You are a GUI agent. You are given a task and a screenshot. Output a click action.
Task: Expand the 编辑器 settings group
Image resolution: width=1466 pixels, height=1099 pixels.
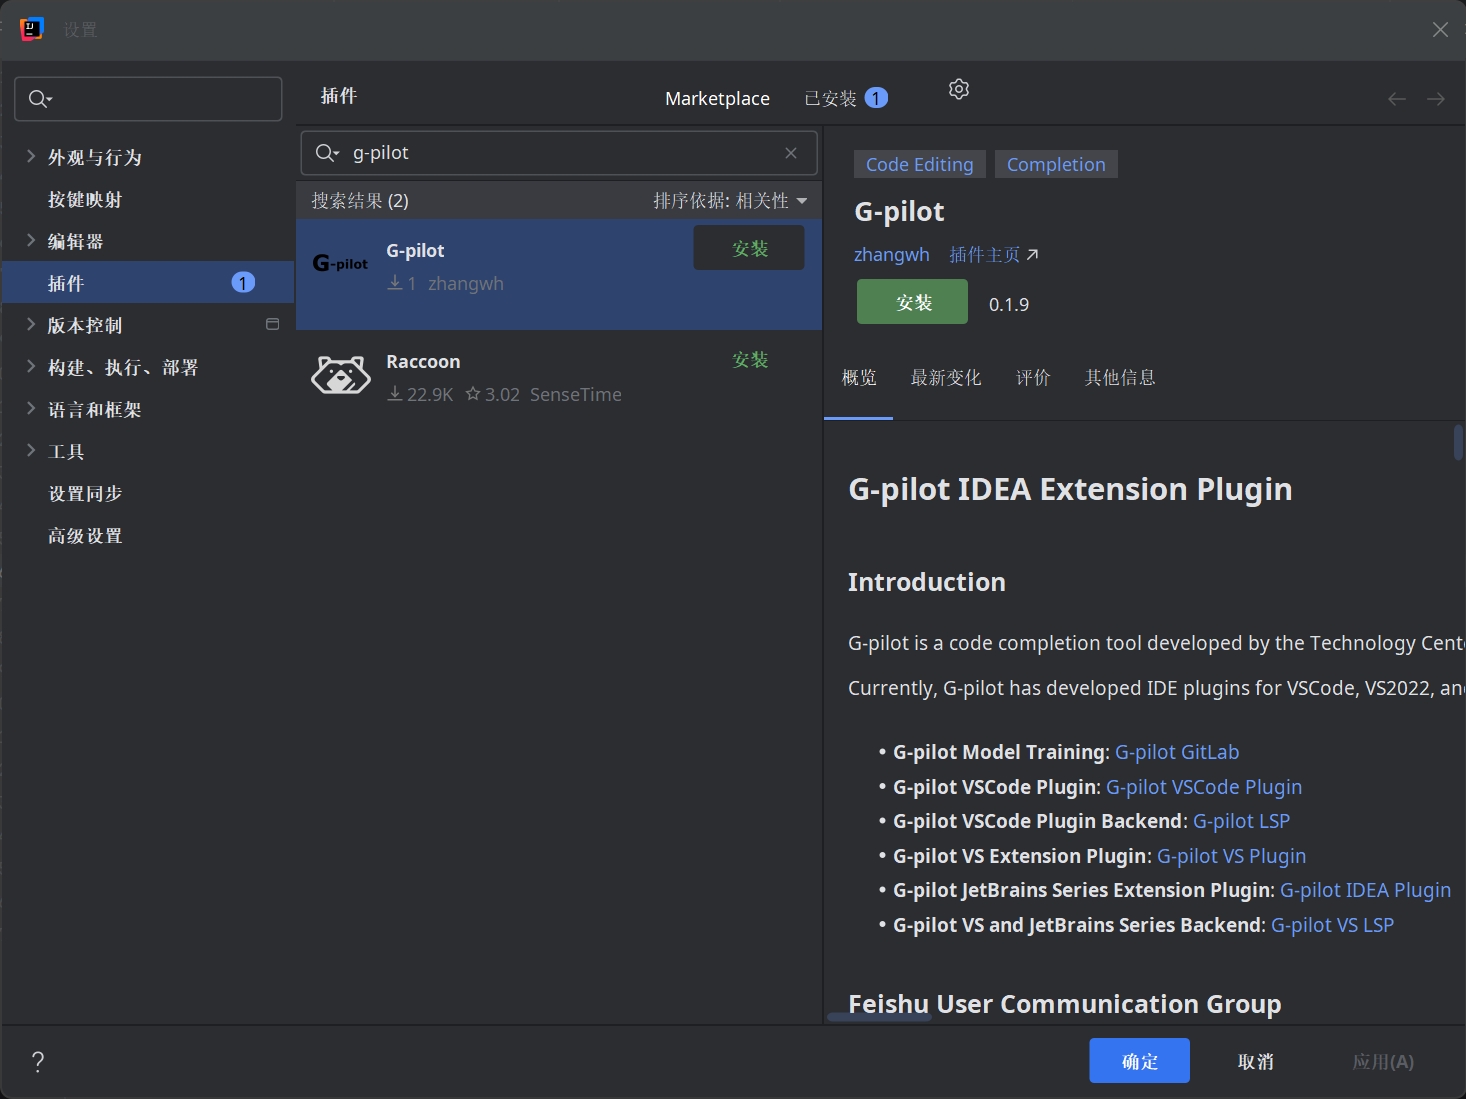31,240
